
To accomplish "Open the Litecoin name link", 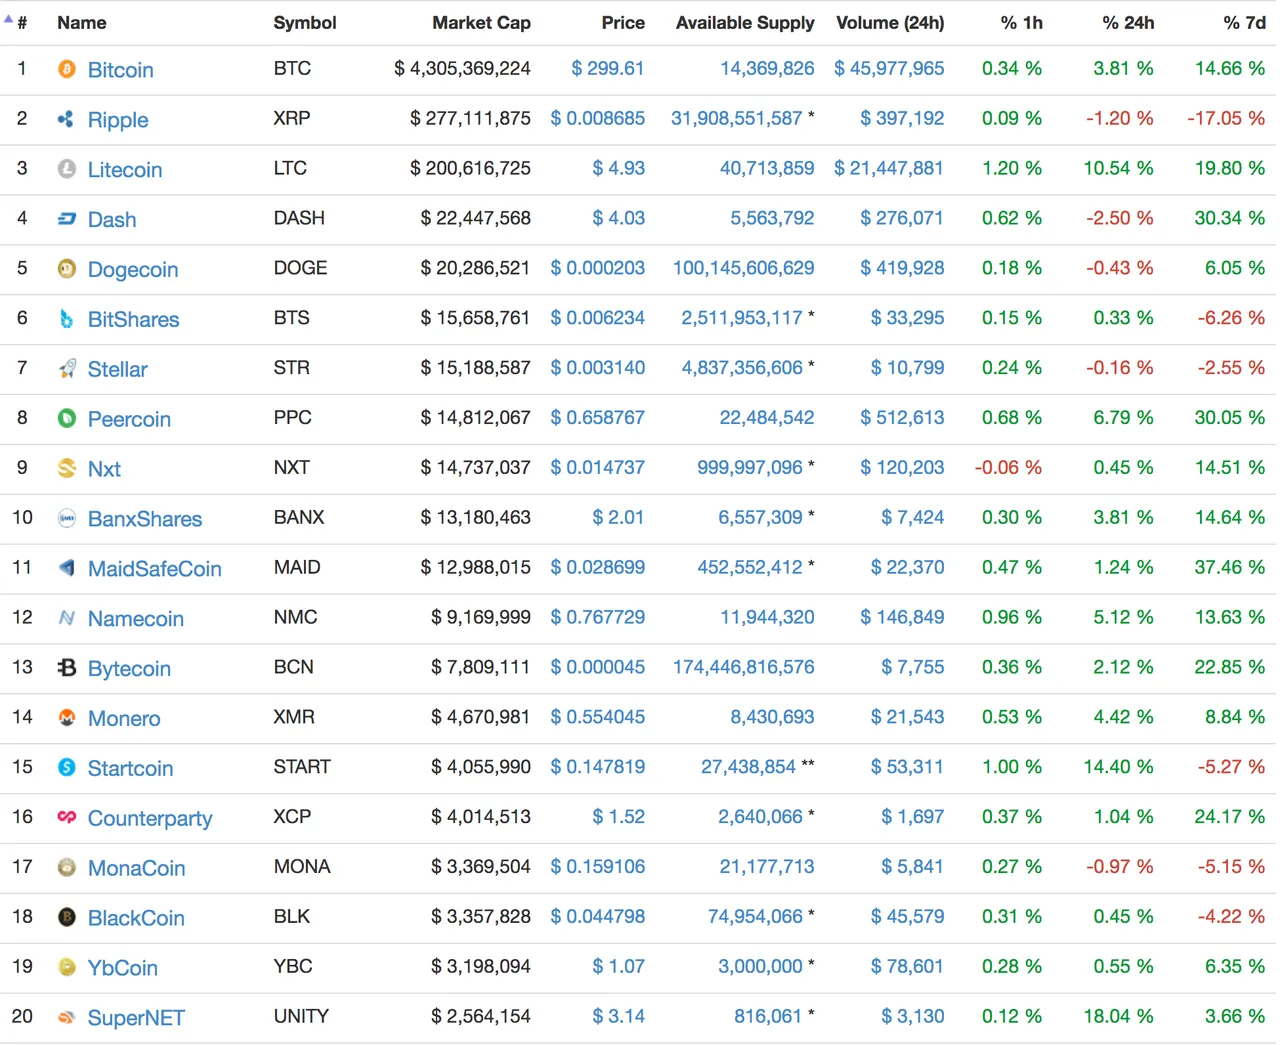I will click(x=125, y=170).
